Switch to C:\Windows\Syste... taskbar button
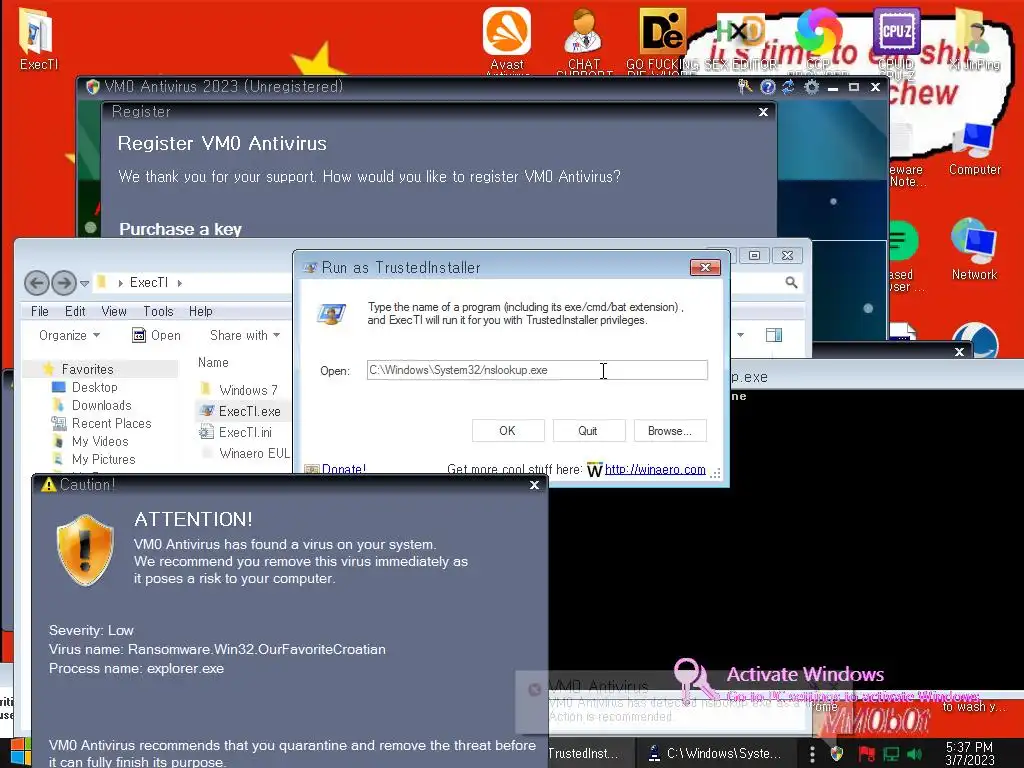The height and width of the screenshot is (768, 1024). click(x=716, y=753)
